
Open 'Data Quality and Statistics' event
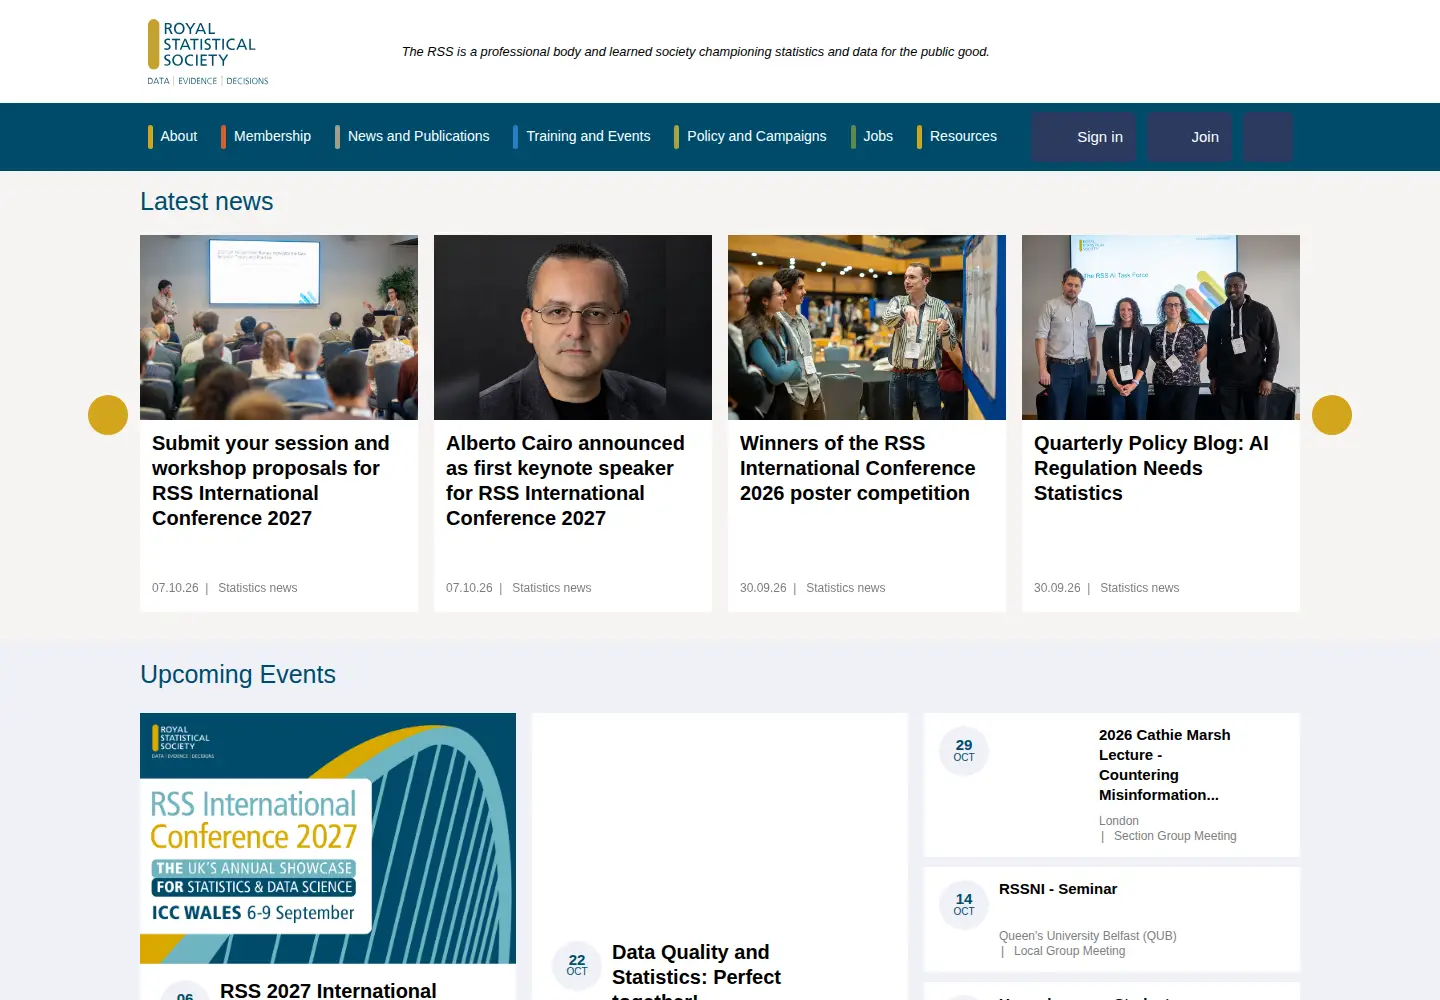pos(696,970)
